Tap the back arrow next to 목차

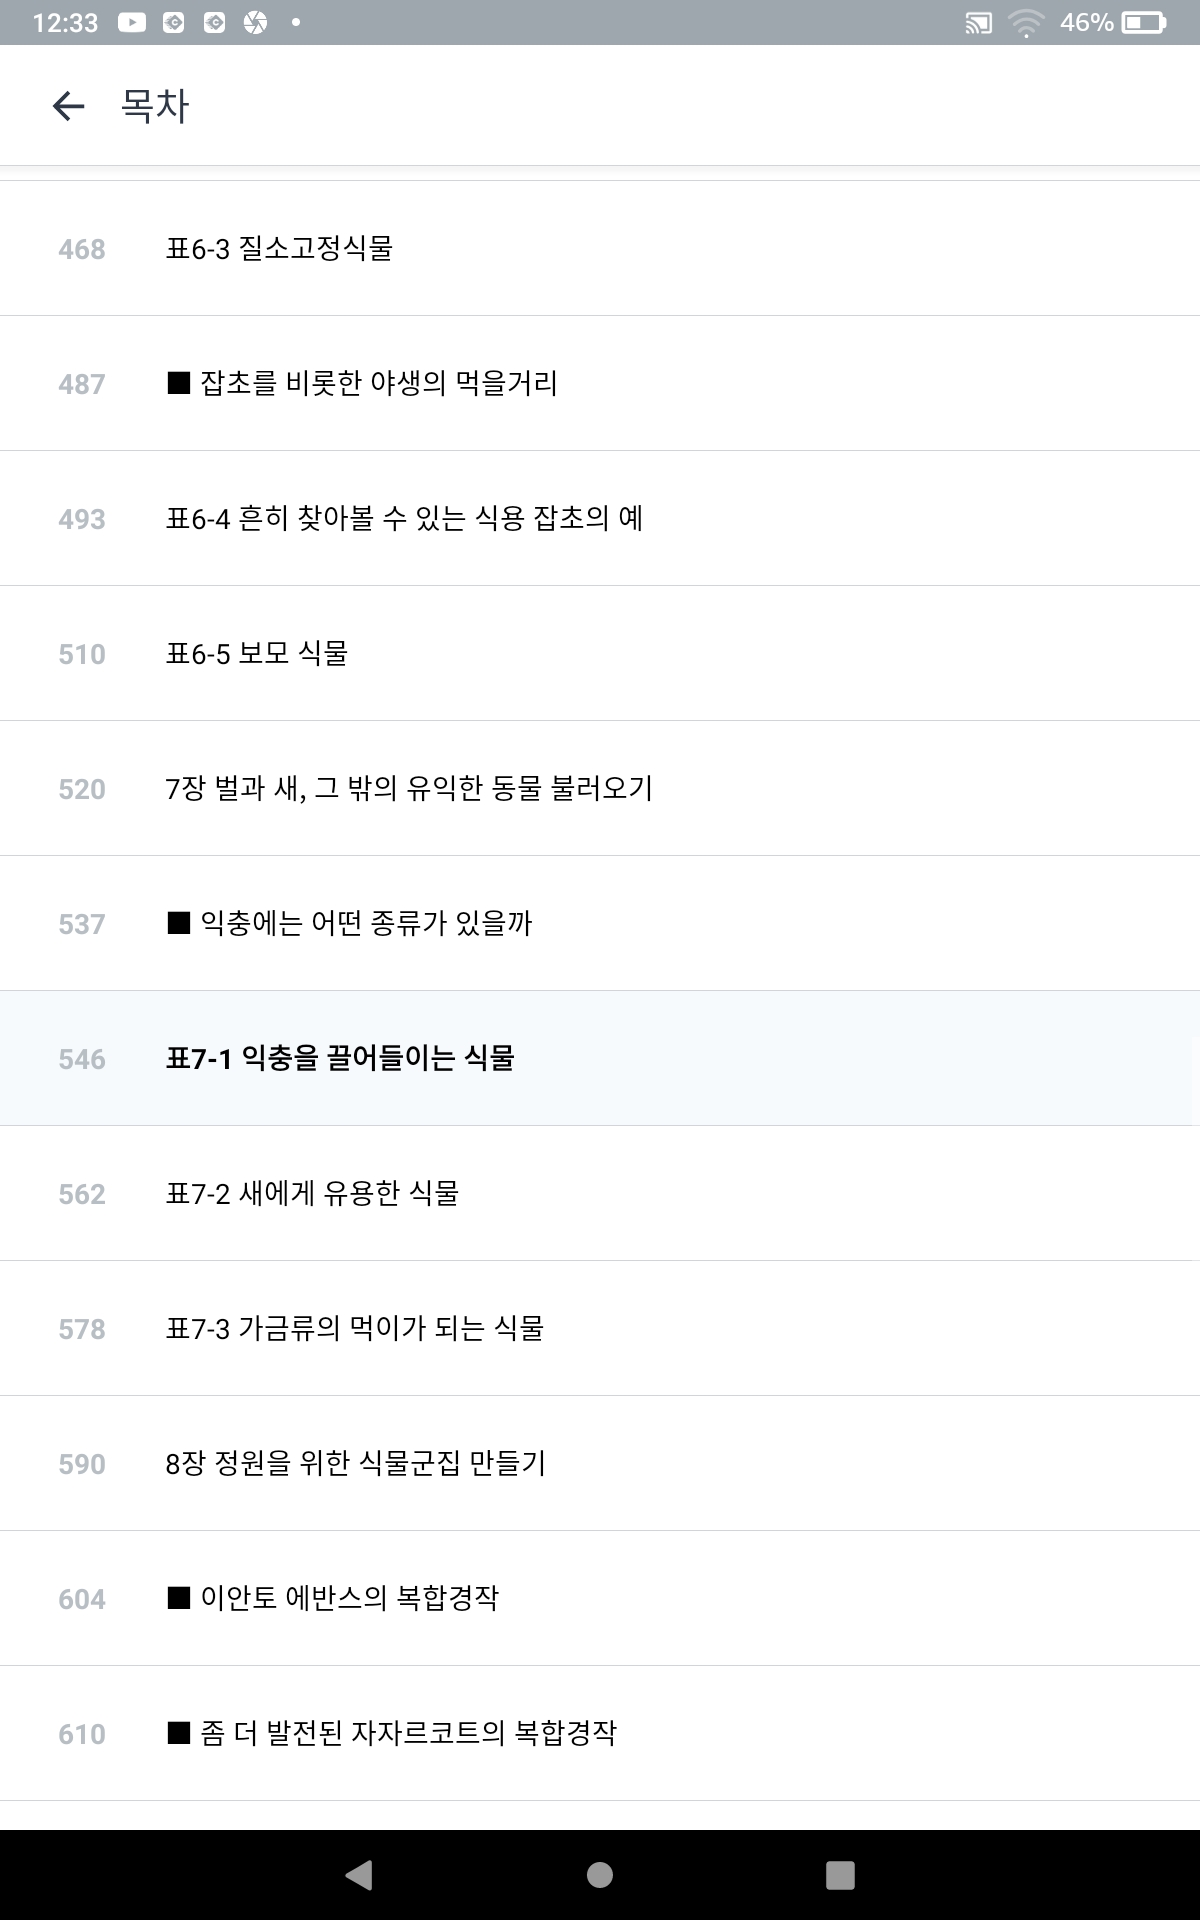[x=68, y=106]
